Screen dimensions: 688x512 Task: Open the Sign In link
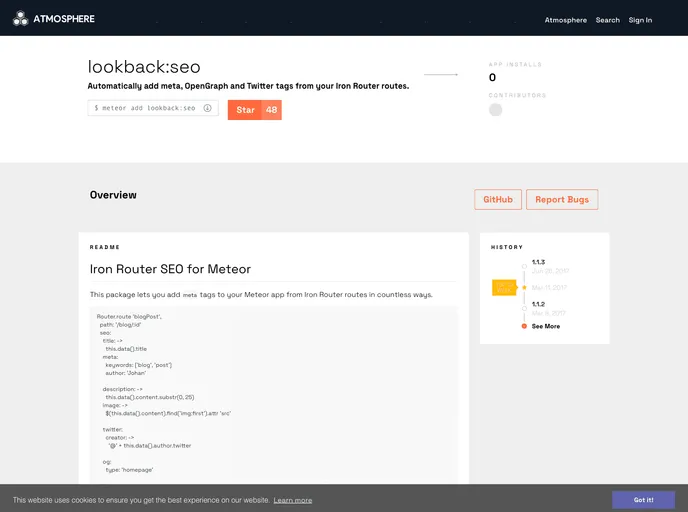(x=640, y=20)
